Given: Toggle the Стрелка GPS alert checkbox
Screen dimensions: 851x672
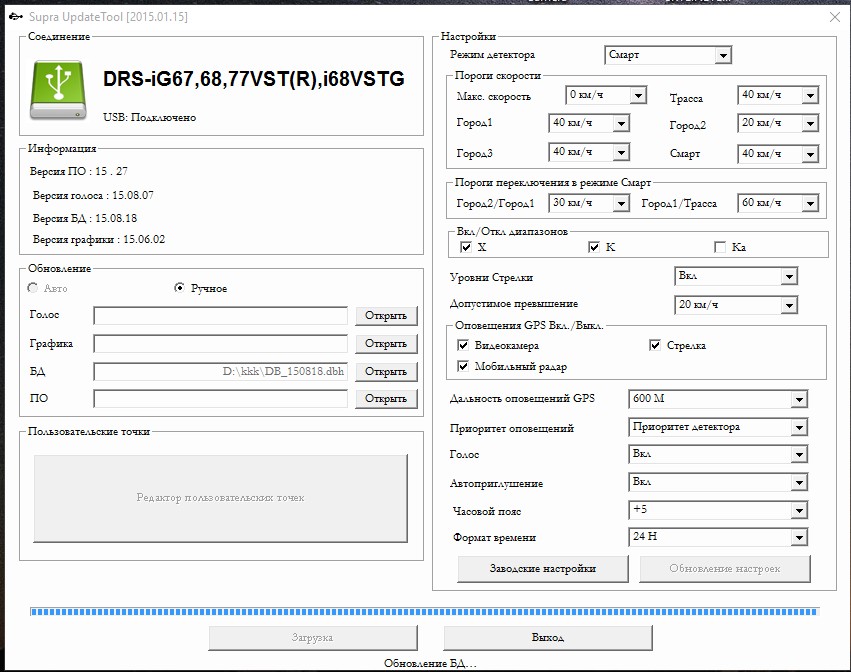Looking at the screenshot, I should (655, 345).
